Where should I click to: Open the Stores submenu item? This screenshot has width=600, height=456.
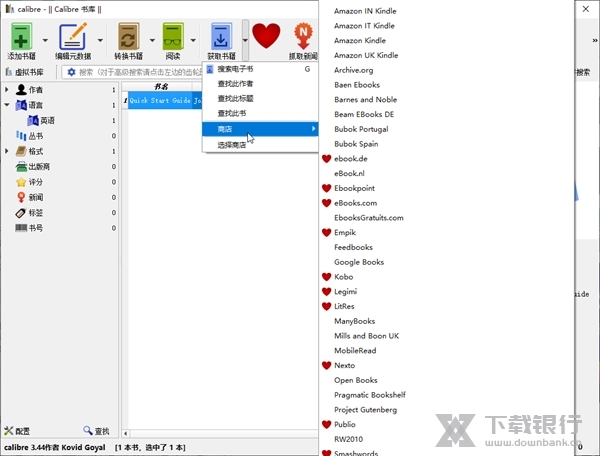coord(260,129)
